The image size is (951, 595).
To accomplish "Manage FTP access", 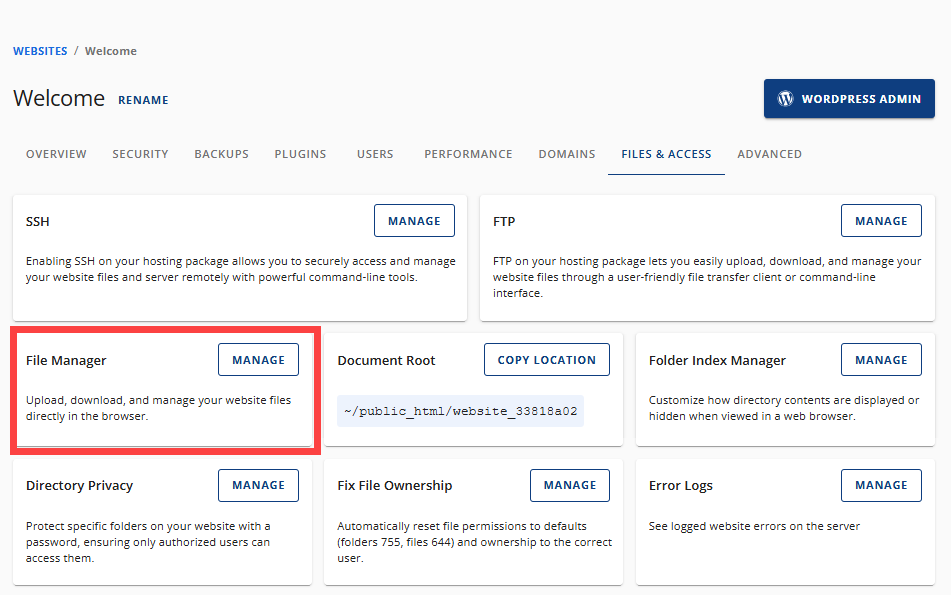I will pyautogui.click(x=881, y=220).
